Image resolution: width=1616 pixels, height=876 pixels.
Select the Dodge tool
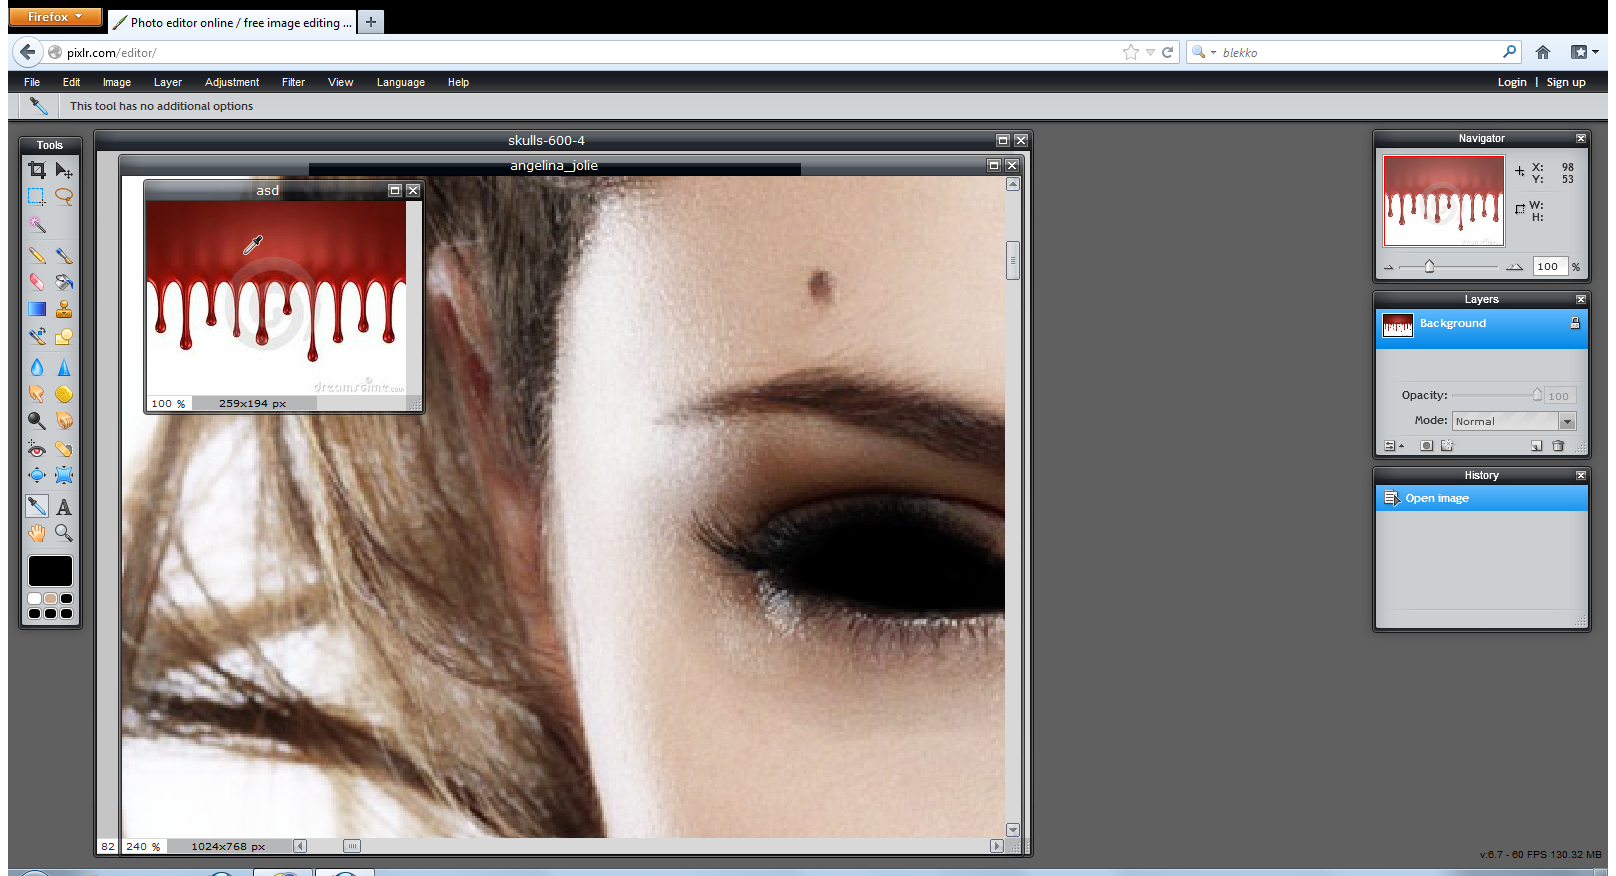tap(37, 421)
